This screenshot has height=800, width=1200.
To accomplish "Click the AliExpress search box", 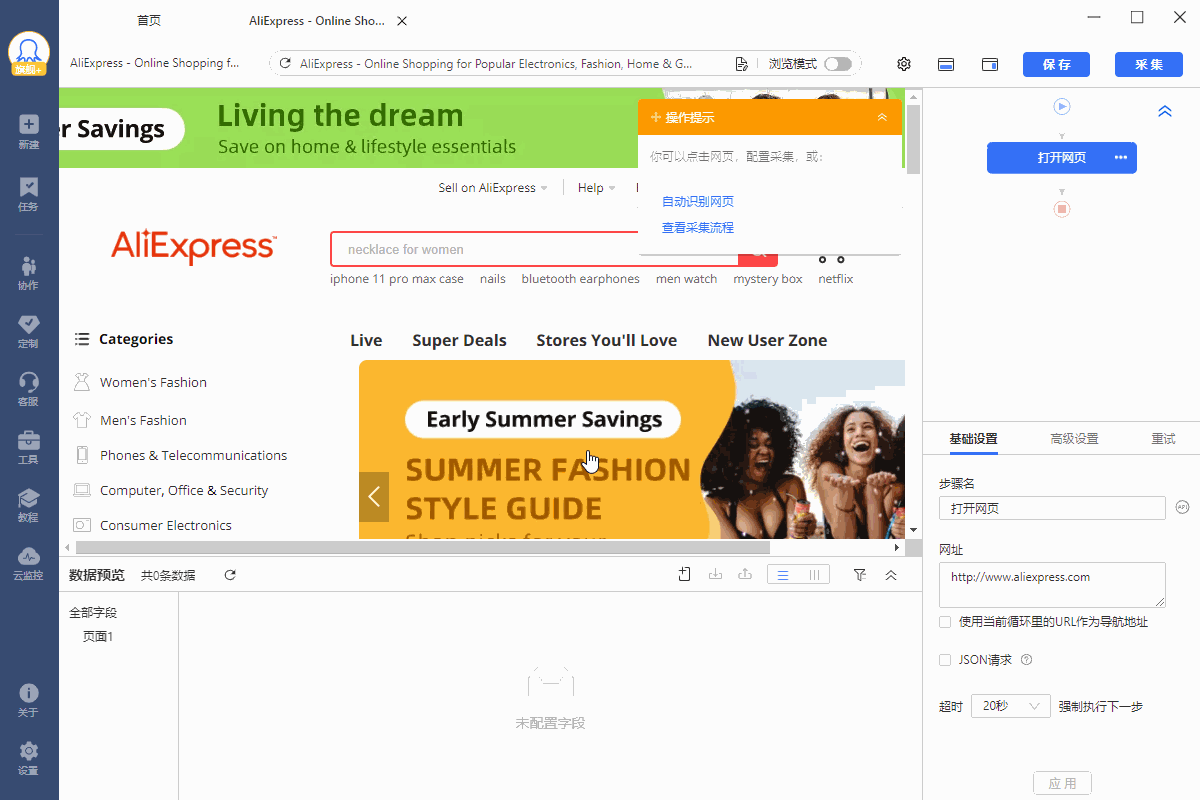I will (534, 250).
